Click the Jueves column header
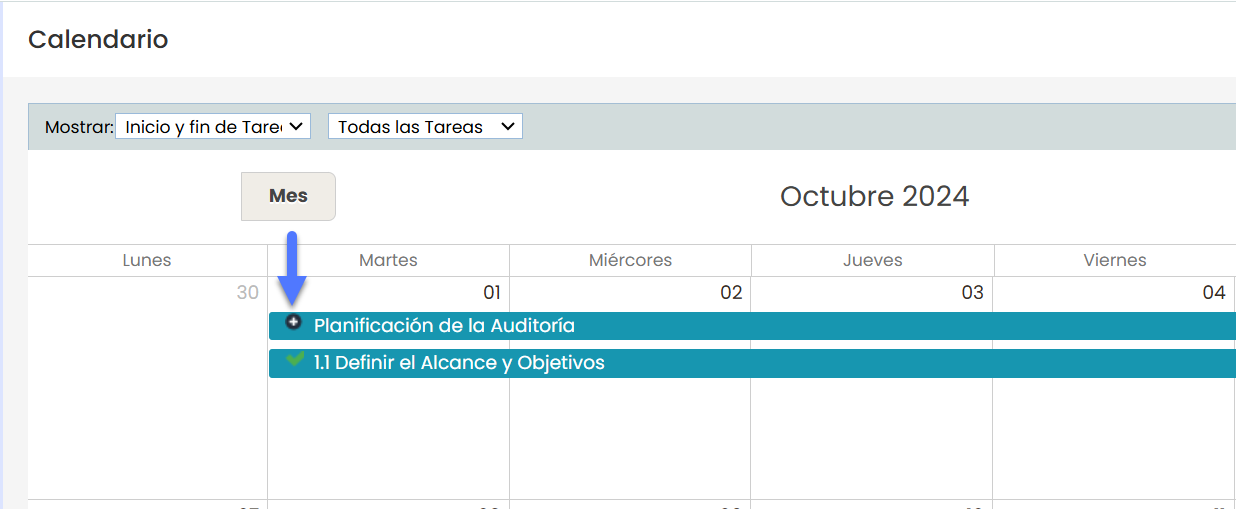 coord(872,260)
